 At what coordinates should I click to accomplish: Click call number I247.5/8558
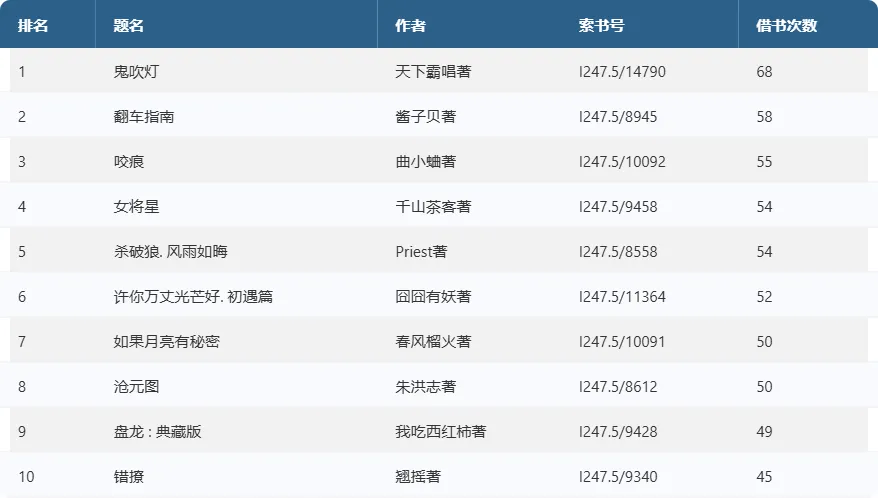tap(618, 252)
